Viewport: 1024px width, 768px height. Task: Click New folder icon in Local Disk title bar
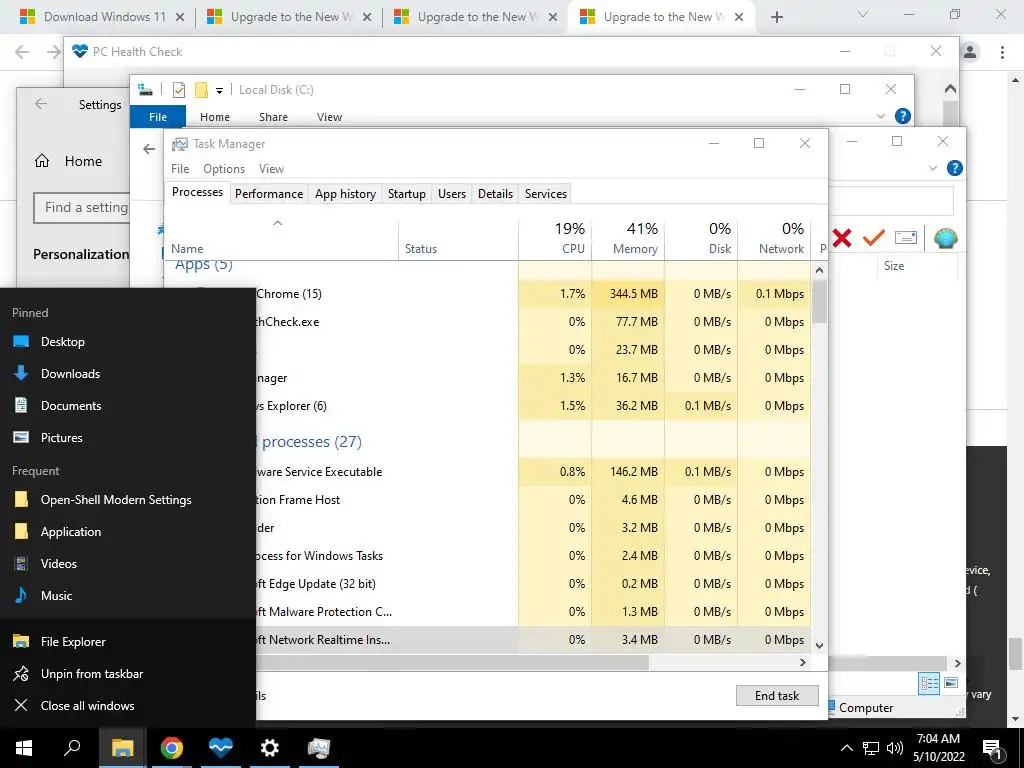(201, 90)
